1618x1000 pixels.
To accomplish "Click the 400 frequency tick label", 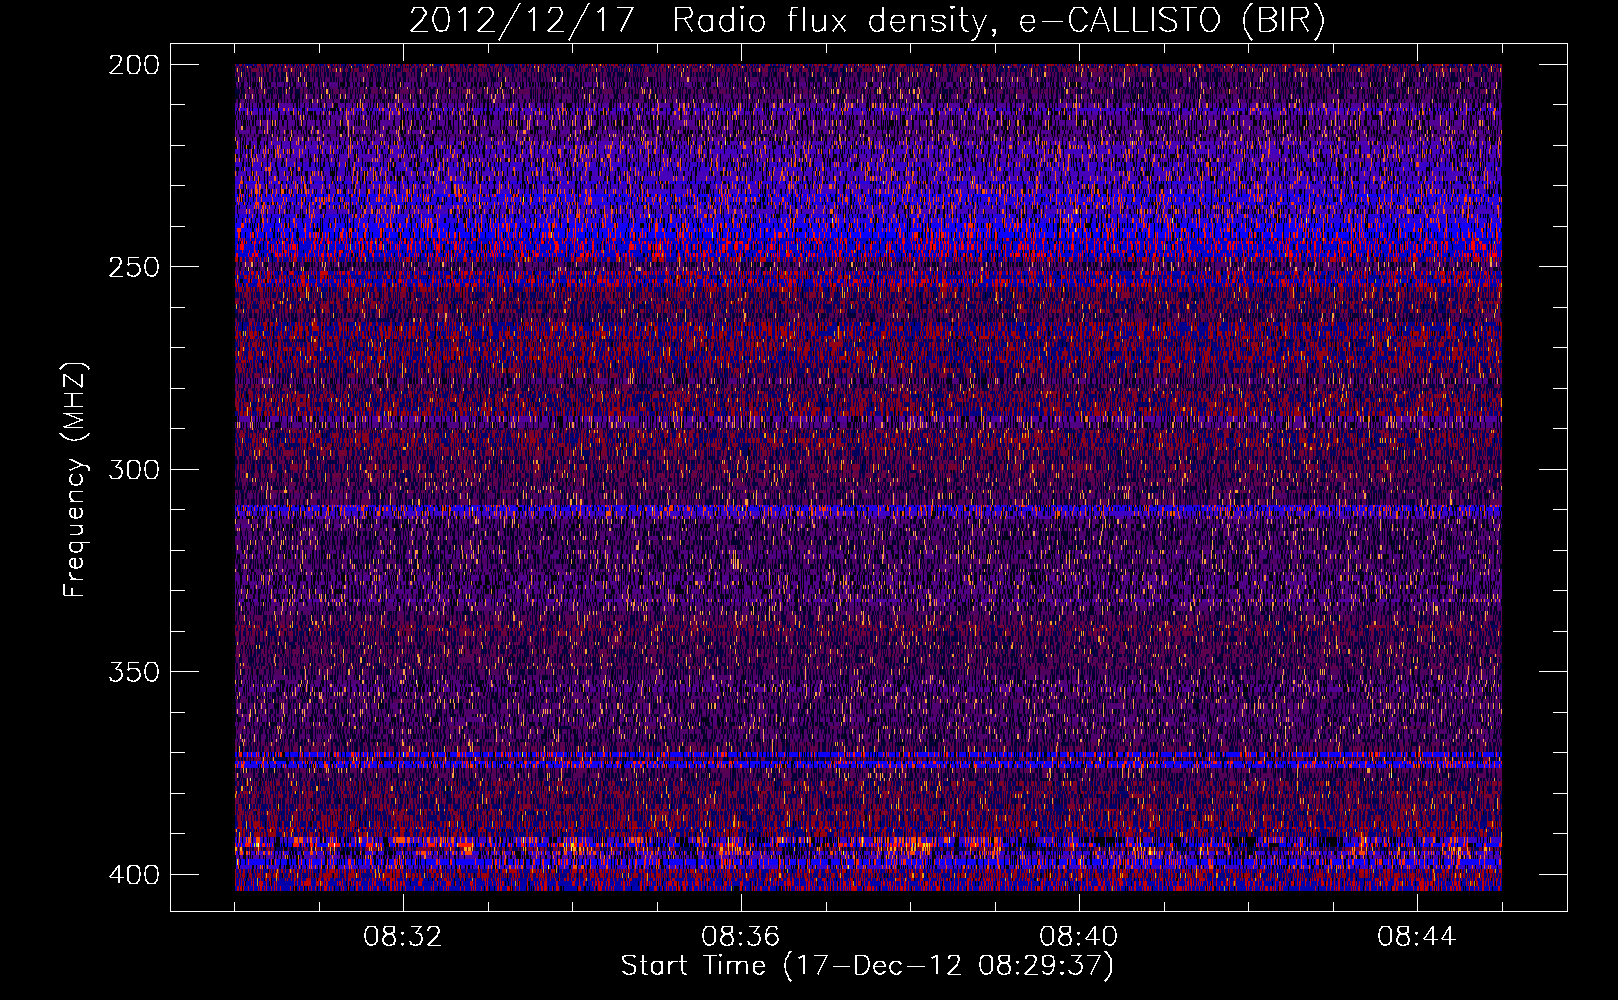I will click(133, 875).
